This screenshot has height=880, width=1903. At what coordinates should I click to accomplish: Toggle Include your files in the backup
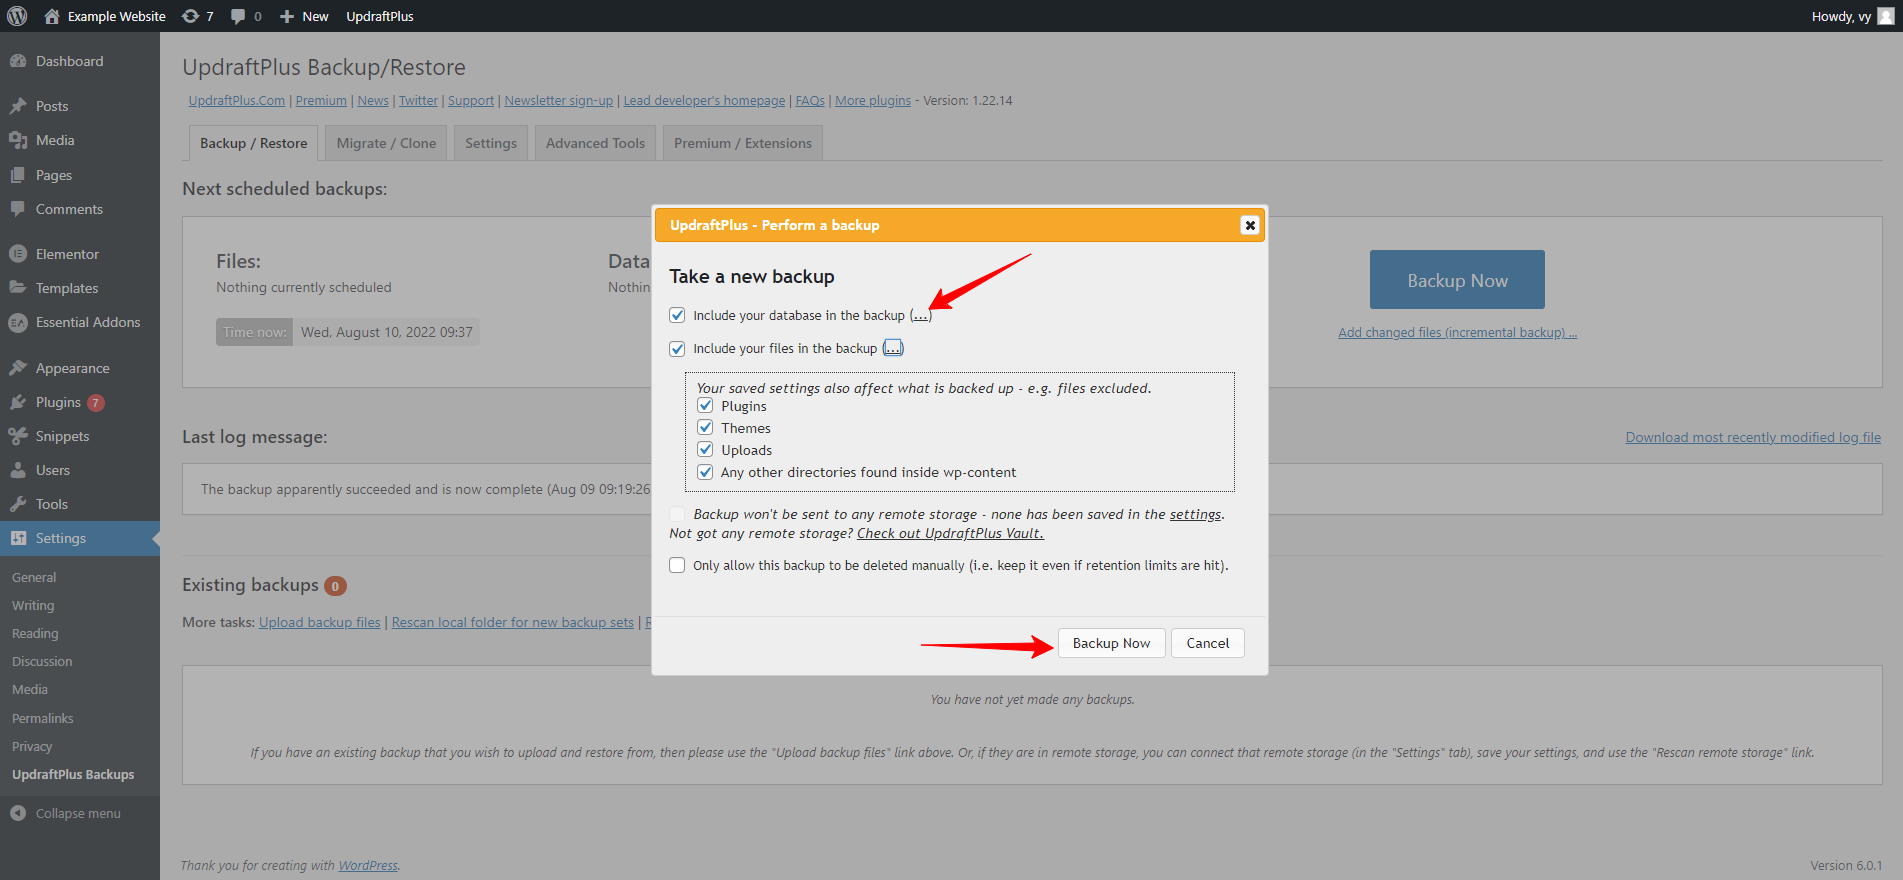pos(677,349)
